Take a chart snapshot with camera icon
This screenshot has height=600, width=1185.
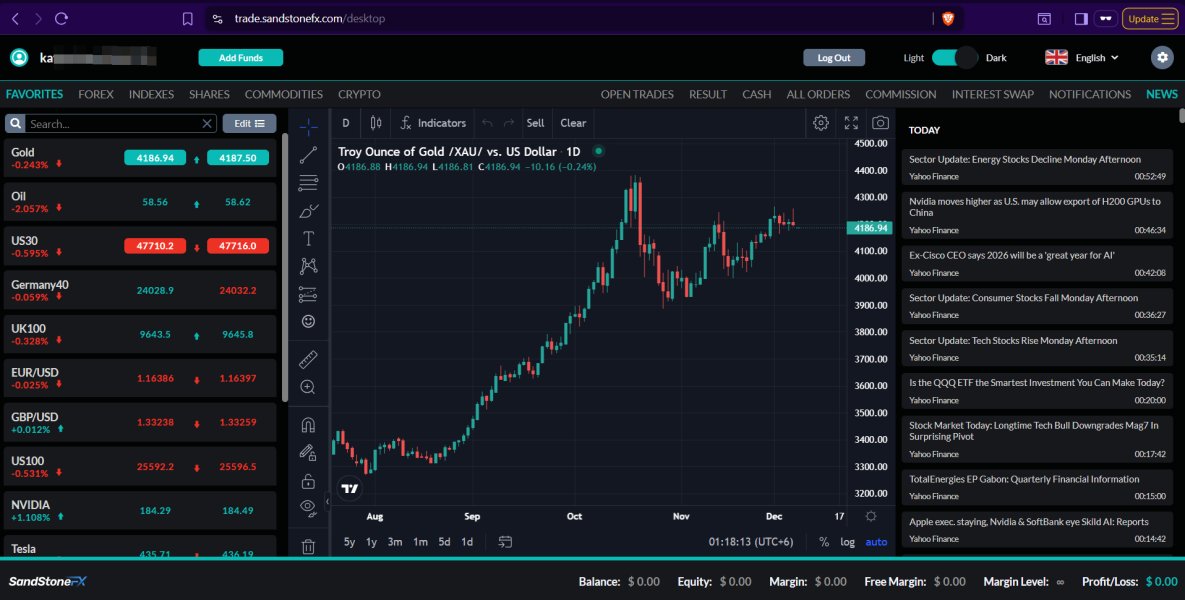point(880,123)
